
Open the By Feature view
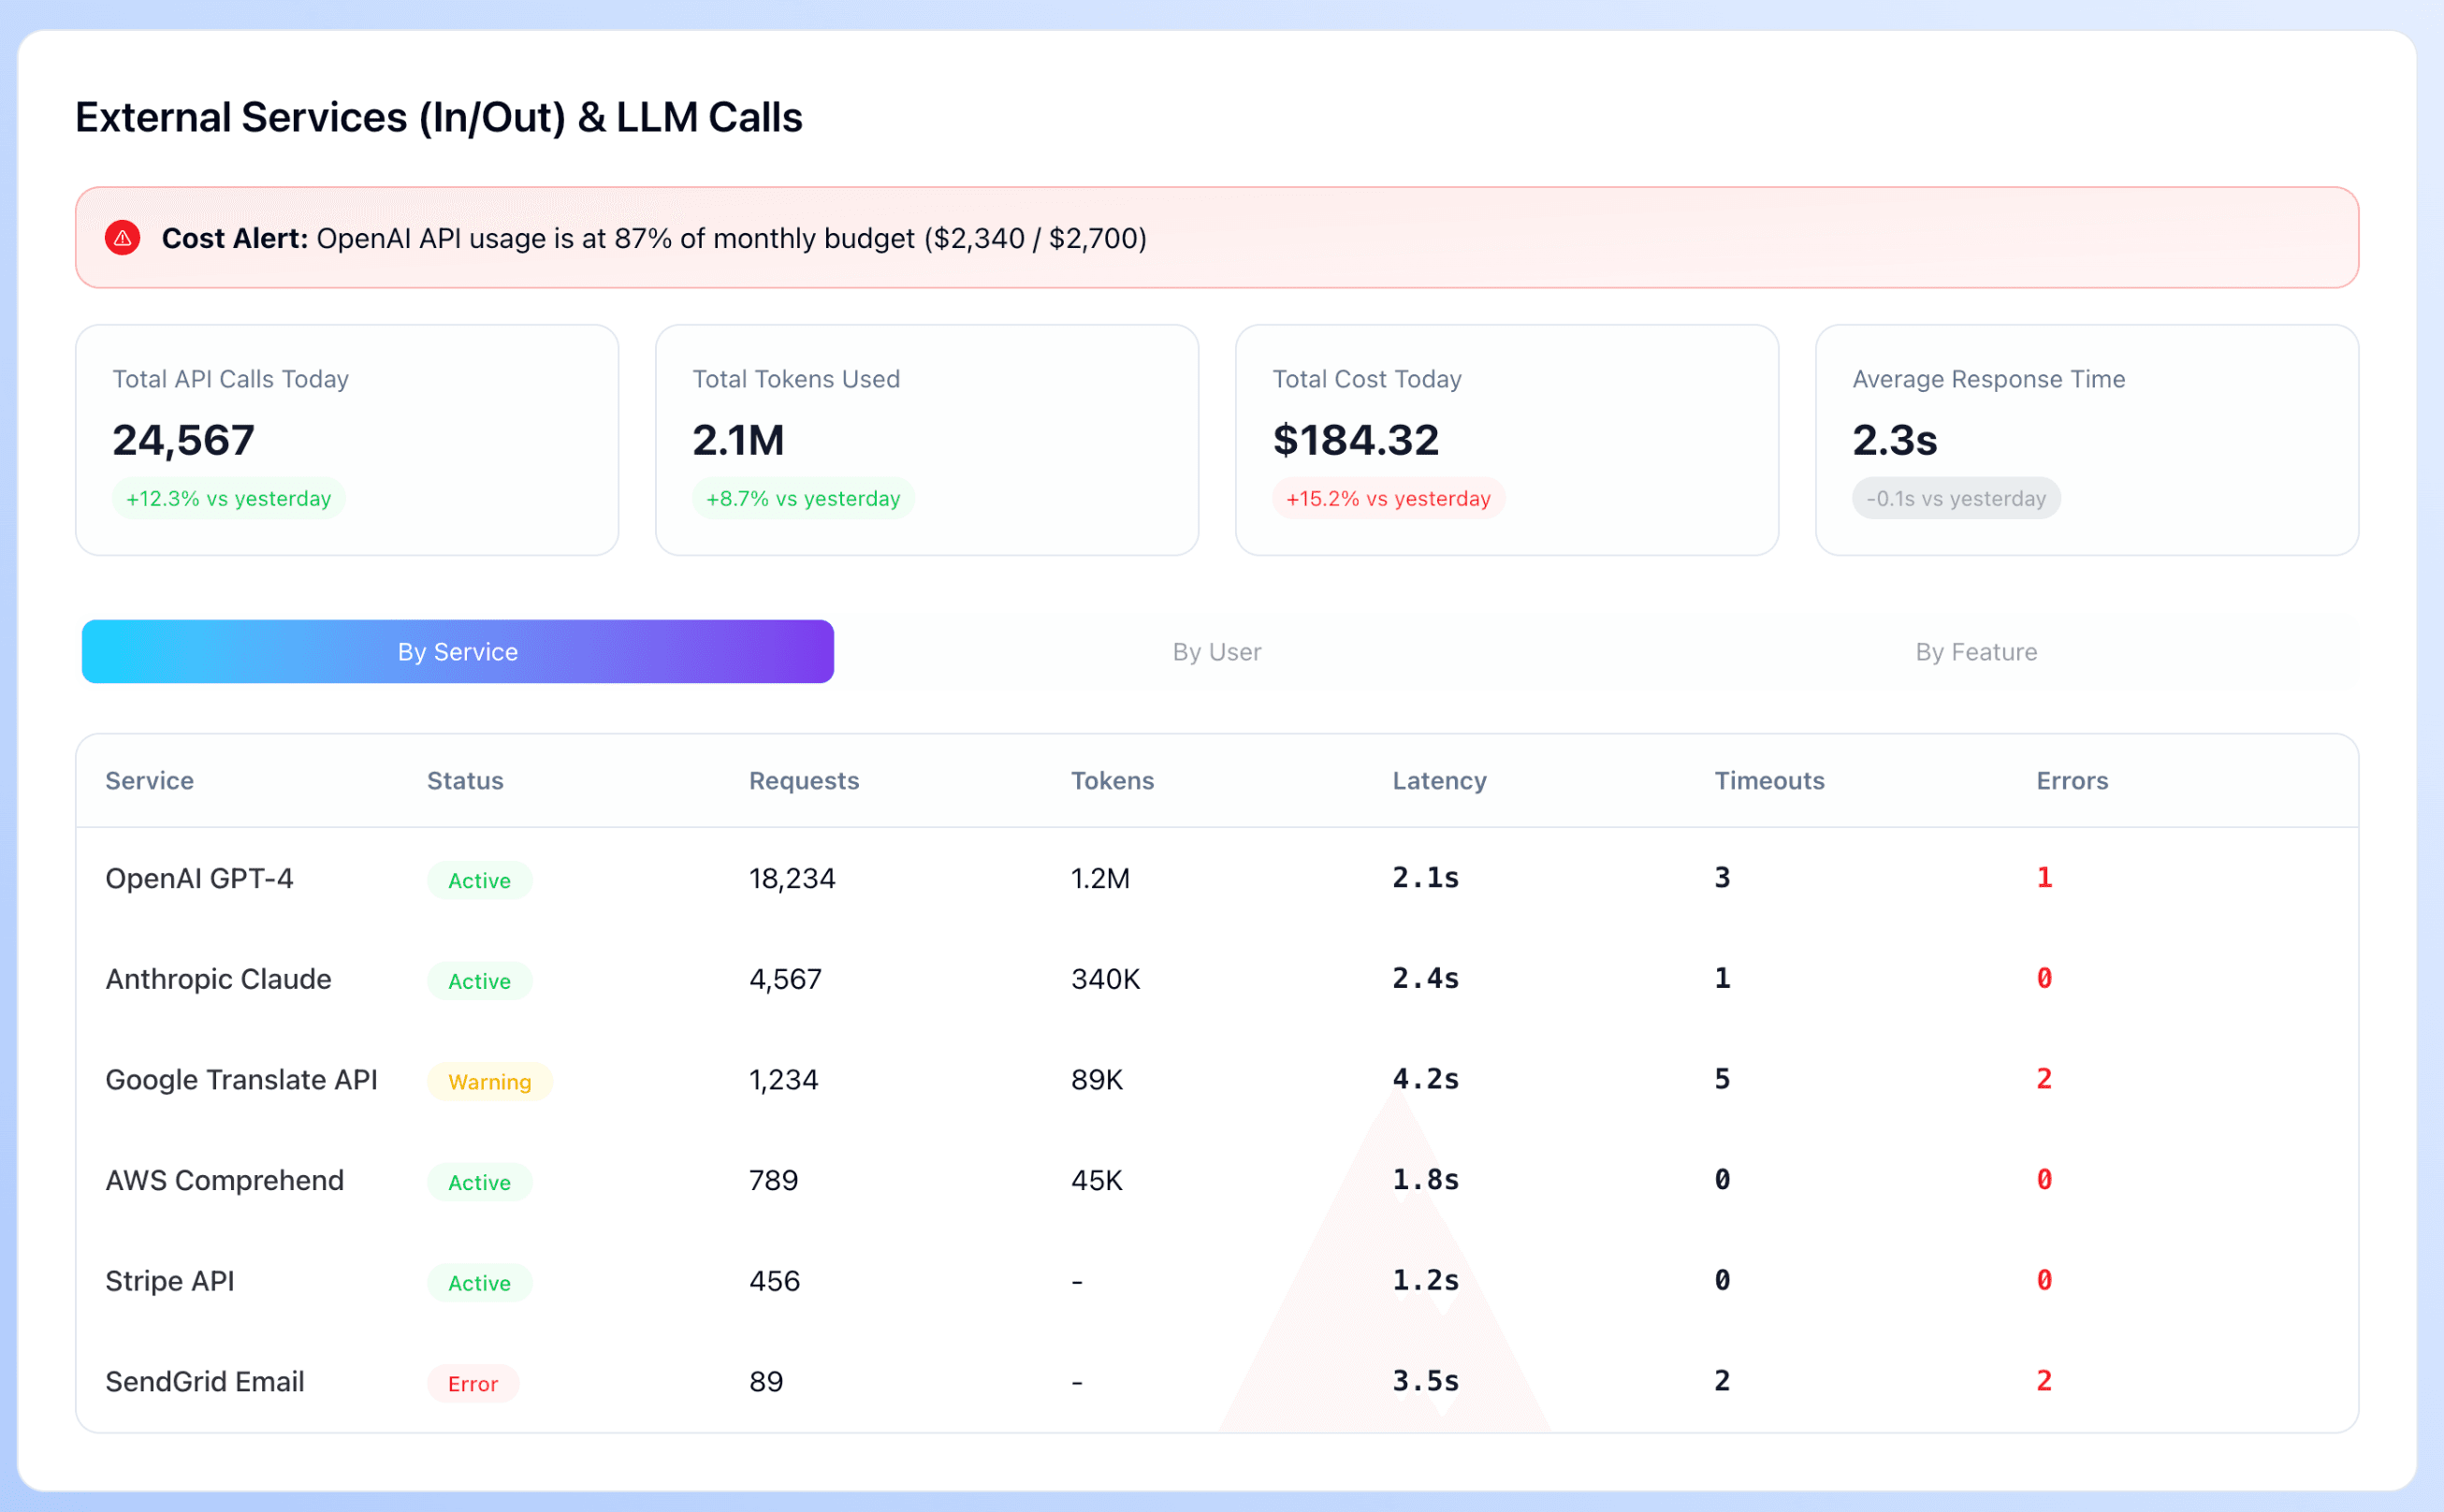[1975, 651]
